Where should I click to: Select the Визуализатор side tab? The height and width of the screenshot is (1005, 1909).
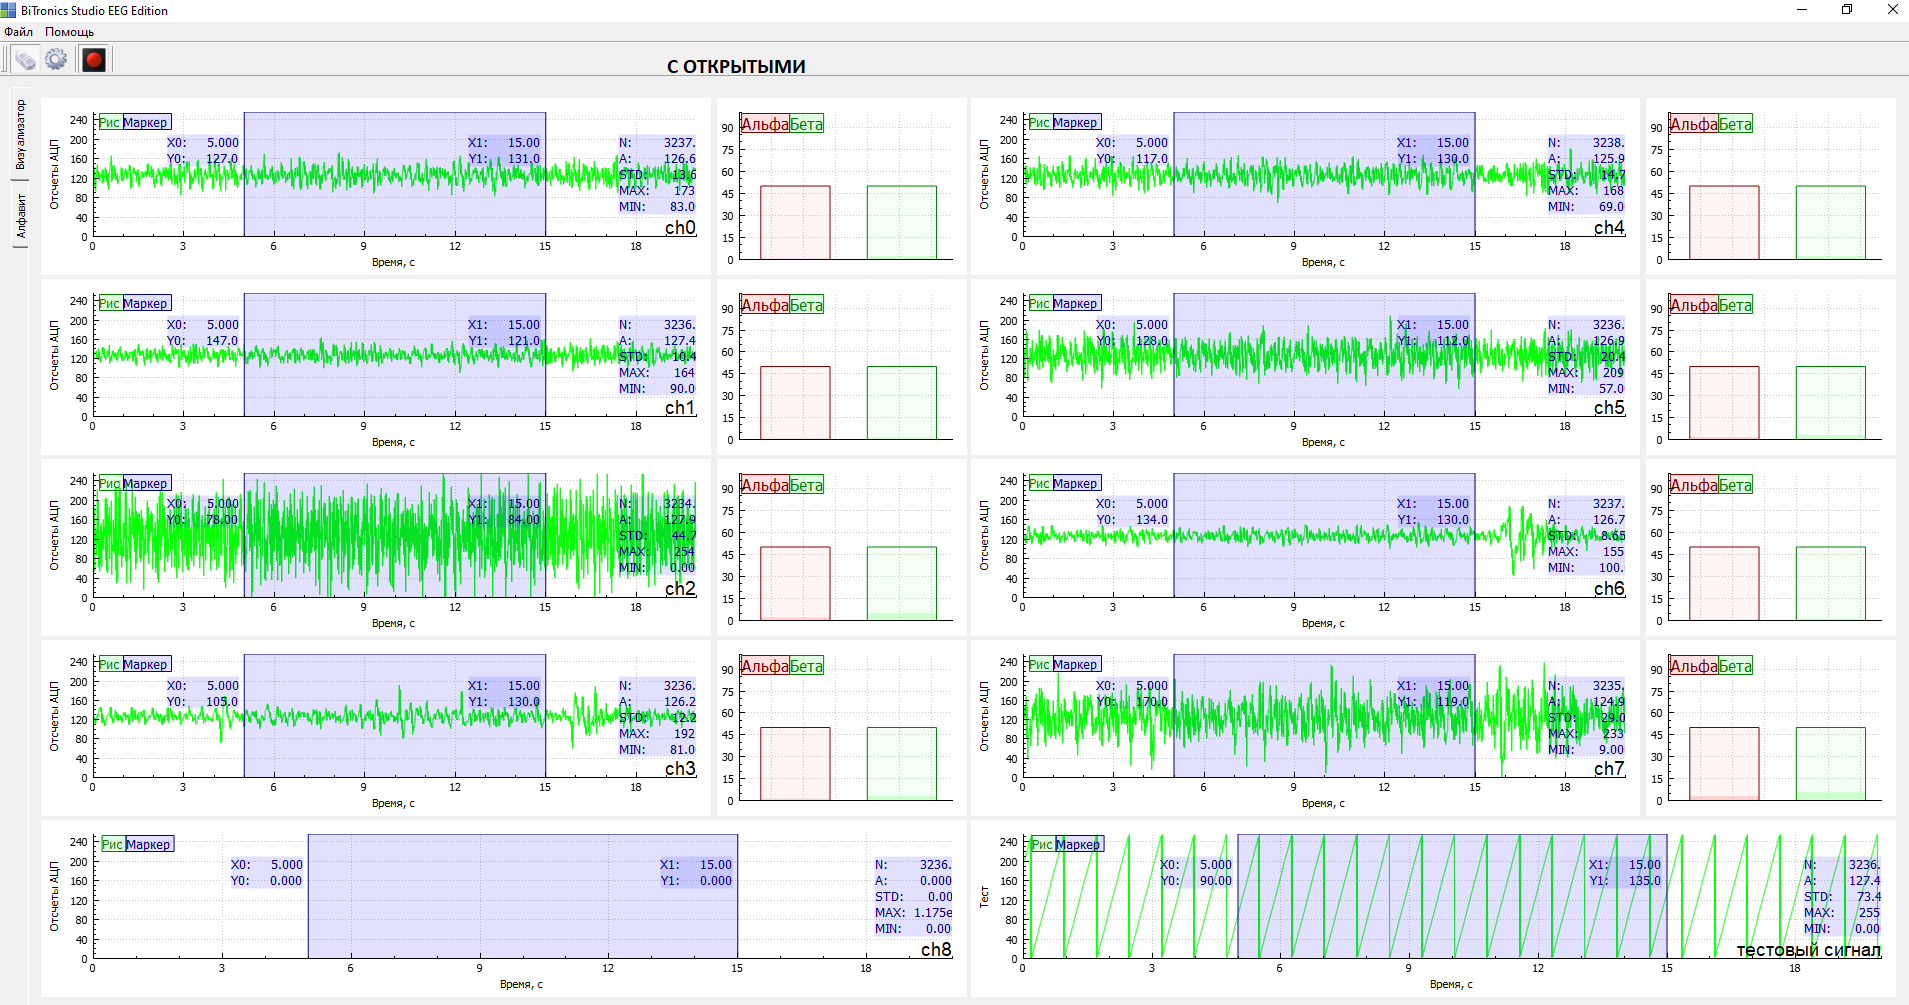tap(20, 135)
